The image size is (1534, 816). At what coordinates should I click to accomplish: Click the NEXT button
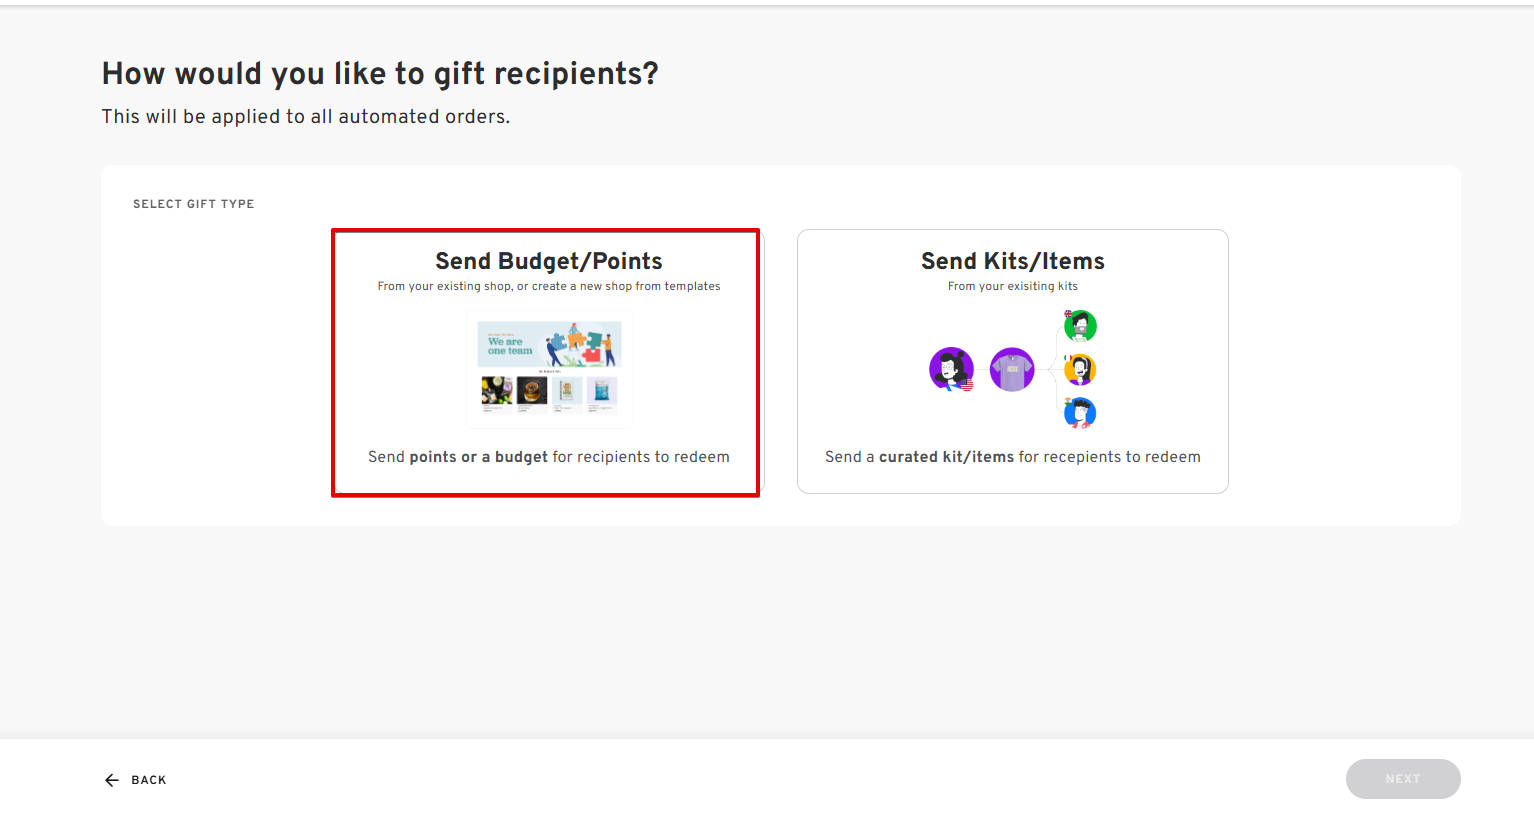point(1403,779)
